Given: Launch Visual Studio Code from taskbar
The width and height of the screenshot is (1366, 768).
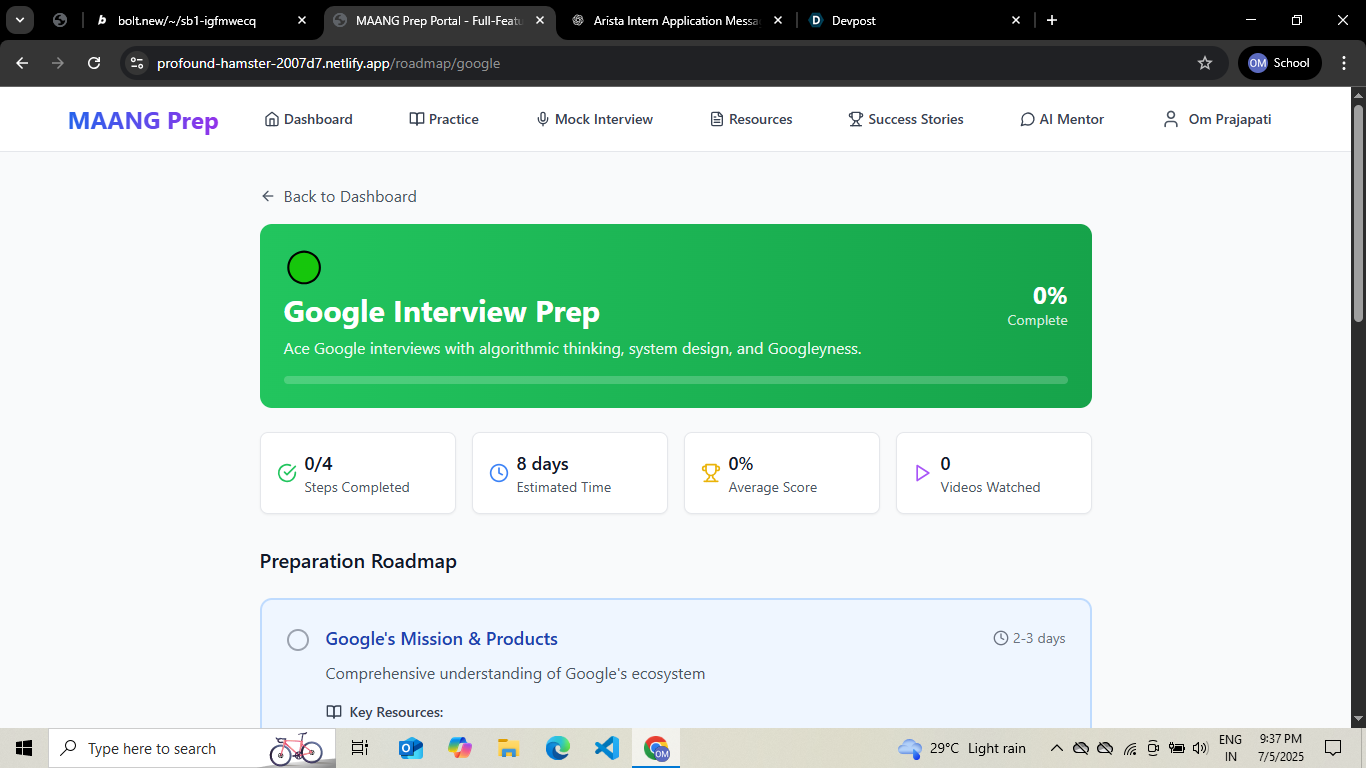Looking at the screenshot, I should pyautogui.click(x=606, y=748).
